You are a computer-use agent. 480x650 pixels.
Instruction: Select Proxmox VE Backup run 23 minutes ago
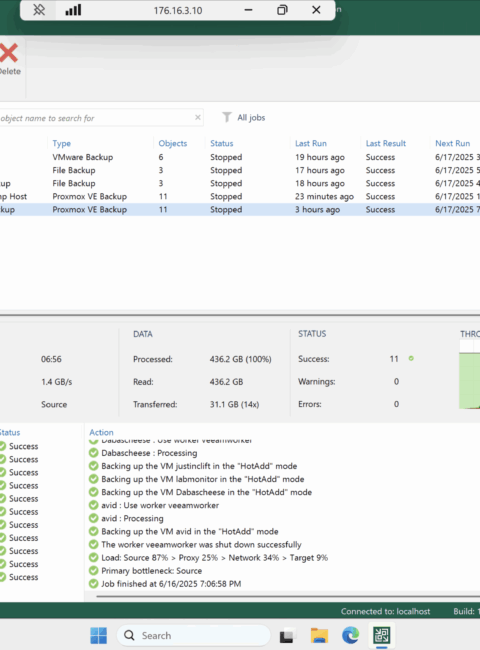pos(240,196)
